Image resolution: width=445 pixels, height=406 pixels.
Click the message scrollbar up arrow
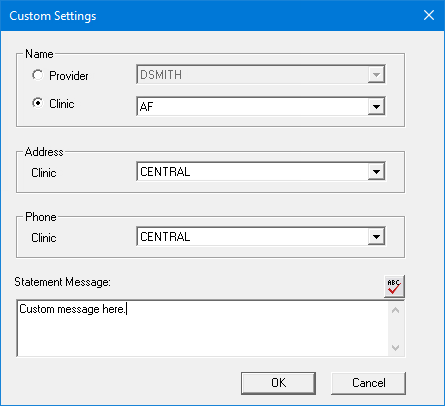tap(396, 311)
